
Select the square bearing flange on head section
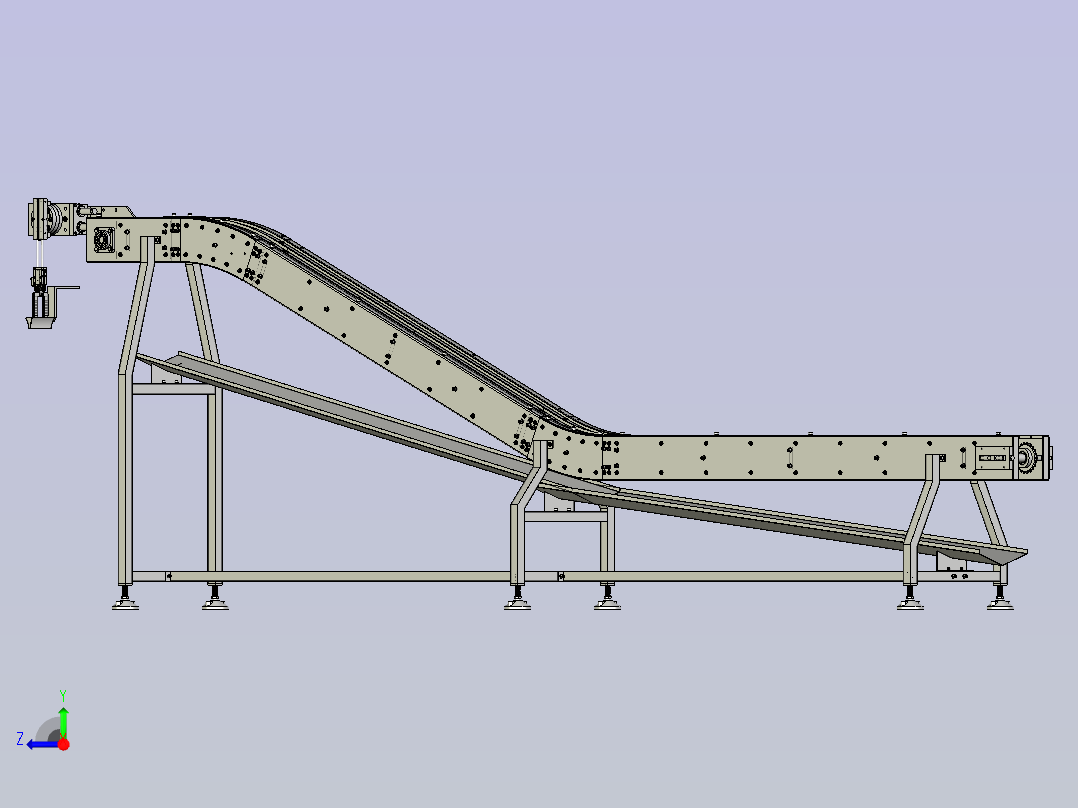tap(104, 239)
